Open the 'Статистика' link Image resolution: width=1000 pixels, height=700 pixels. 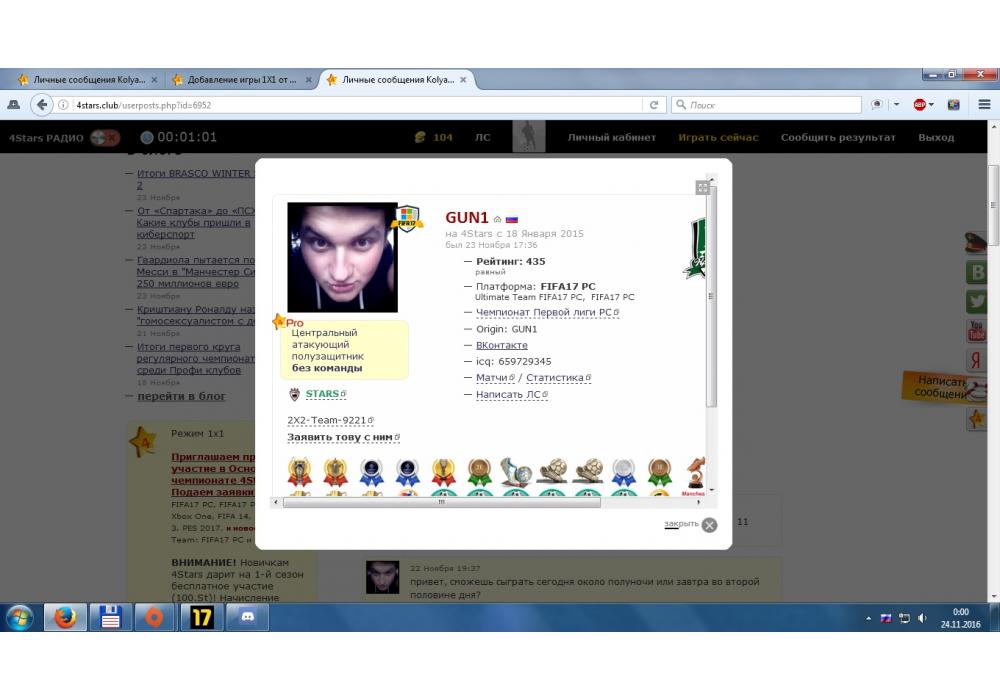tap(555, 377)
